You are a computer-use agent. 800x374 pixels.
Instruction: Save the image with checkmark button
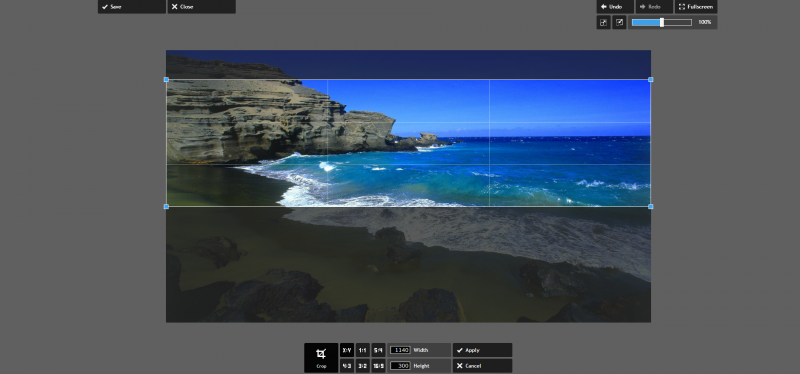click(x=132, y=7)
